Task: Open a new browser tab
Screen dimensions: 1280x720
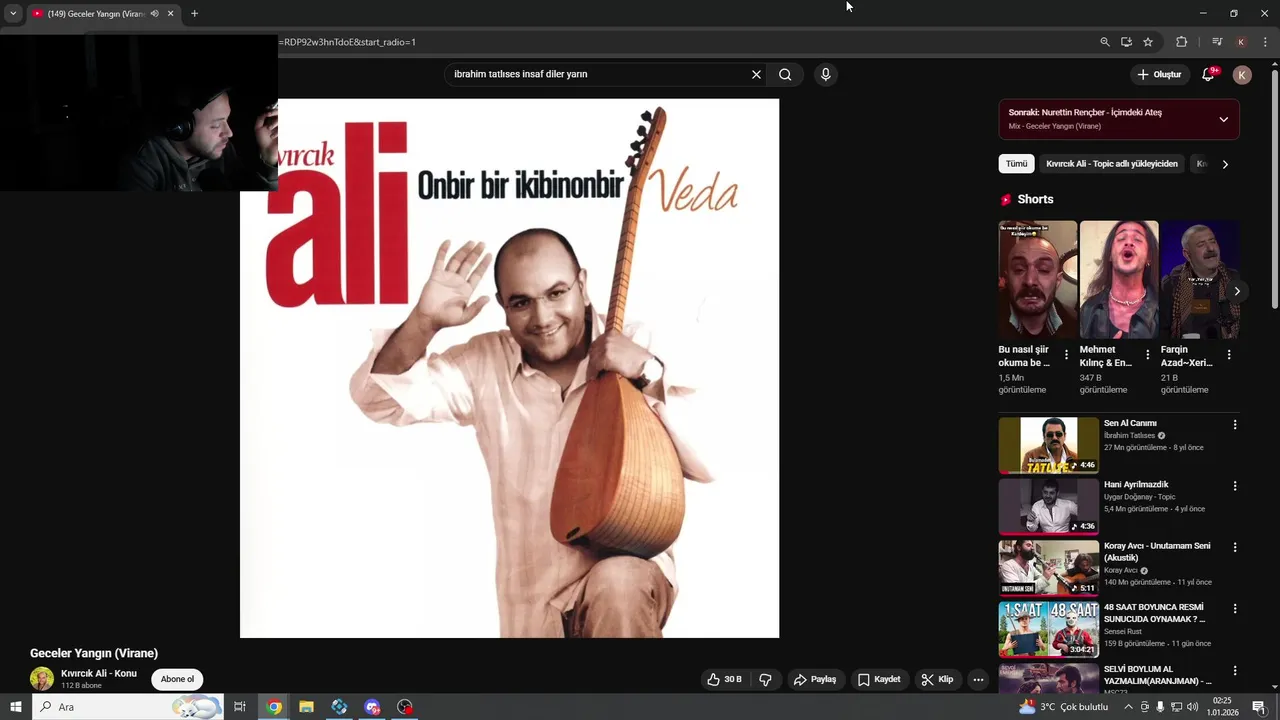Action: pyautogui.click(x=194, y=14)
